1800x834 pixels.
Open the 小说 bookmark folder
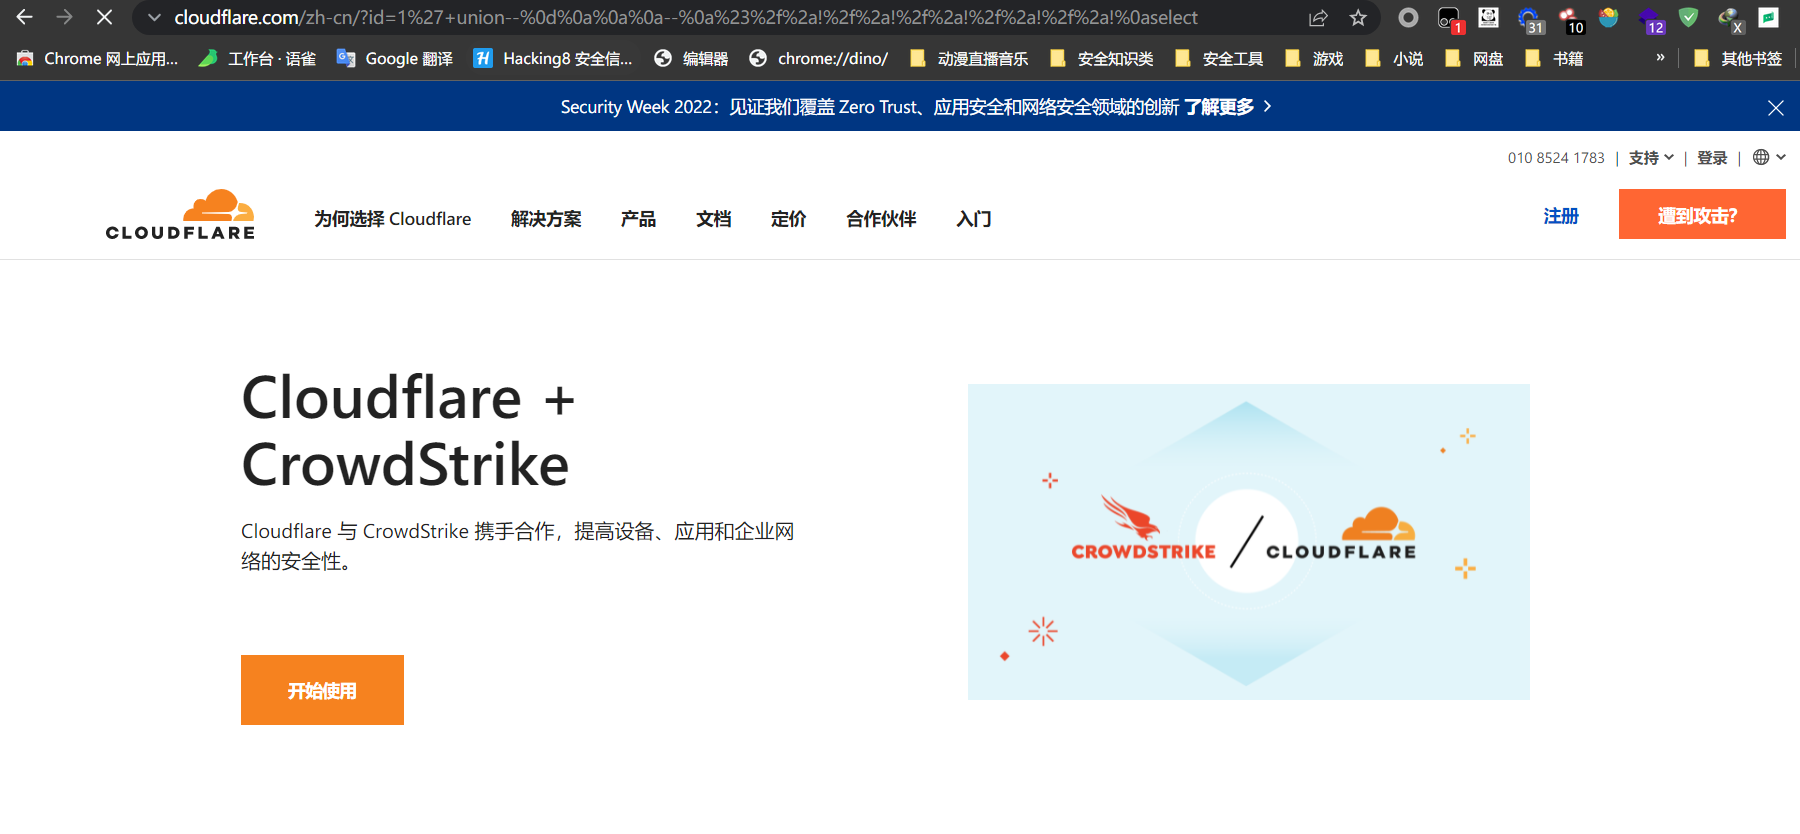point(1394,59)
